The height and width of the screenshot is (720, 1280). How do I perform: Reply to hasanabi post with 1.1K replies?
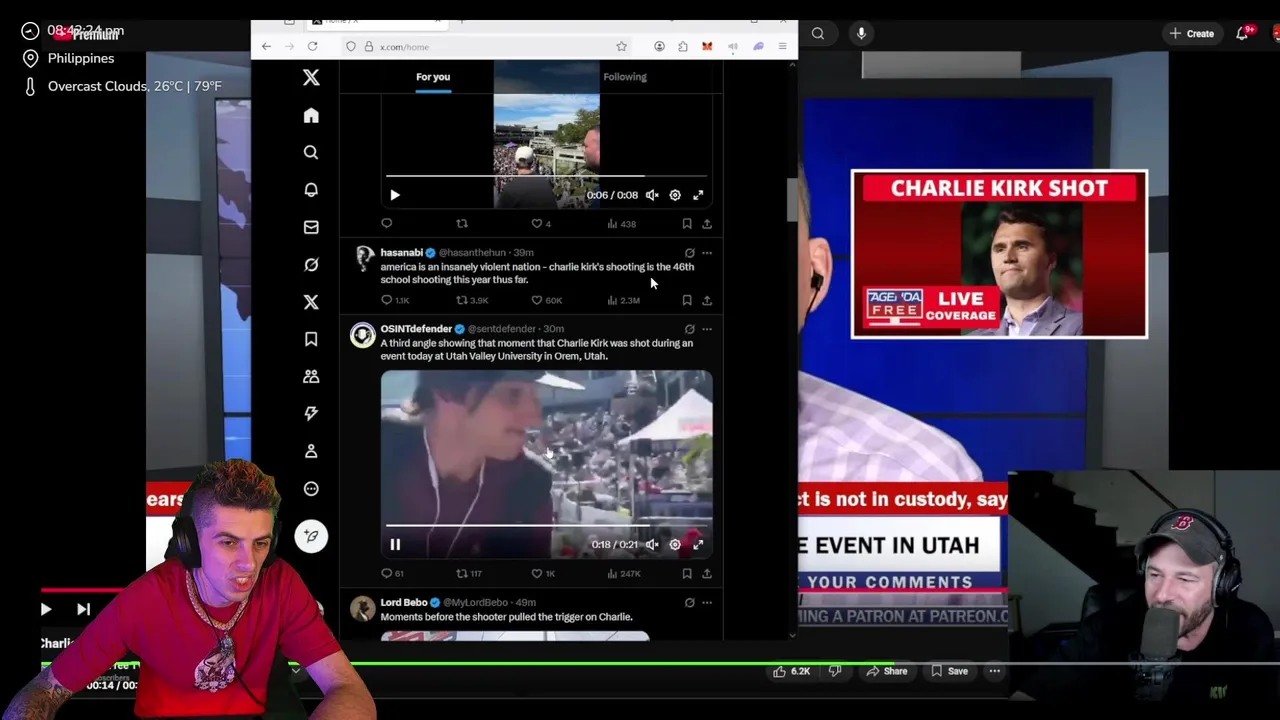(x=395, y=300)
